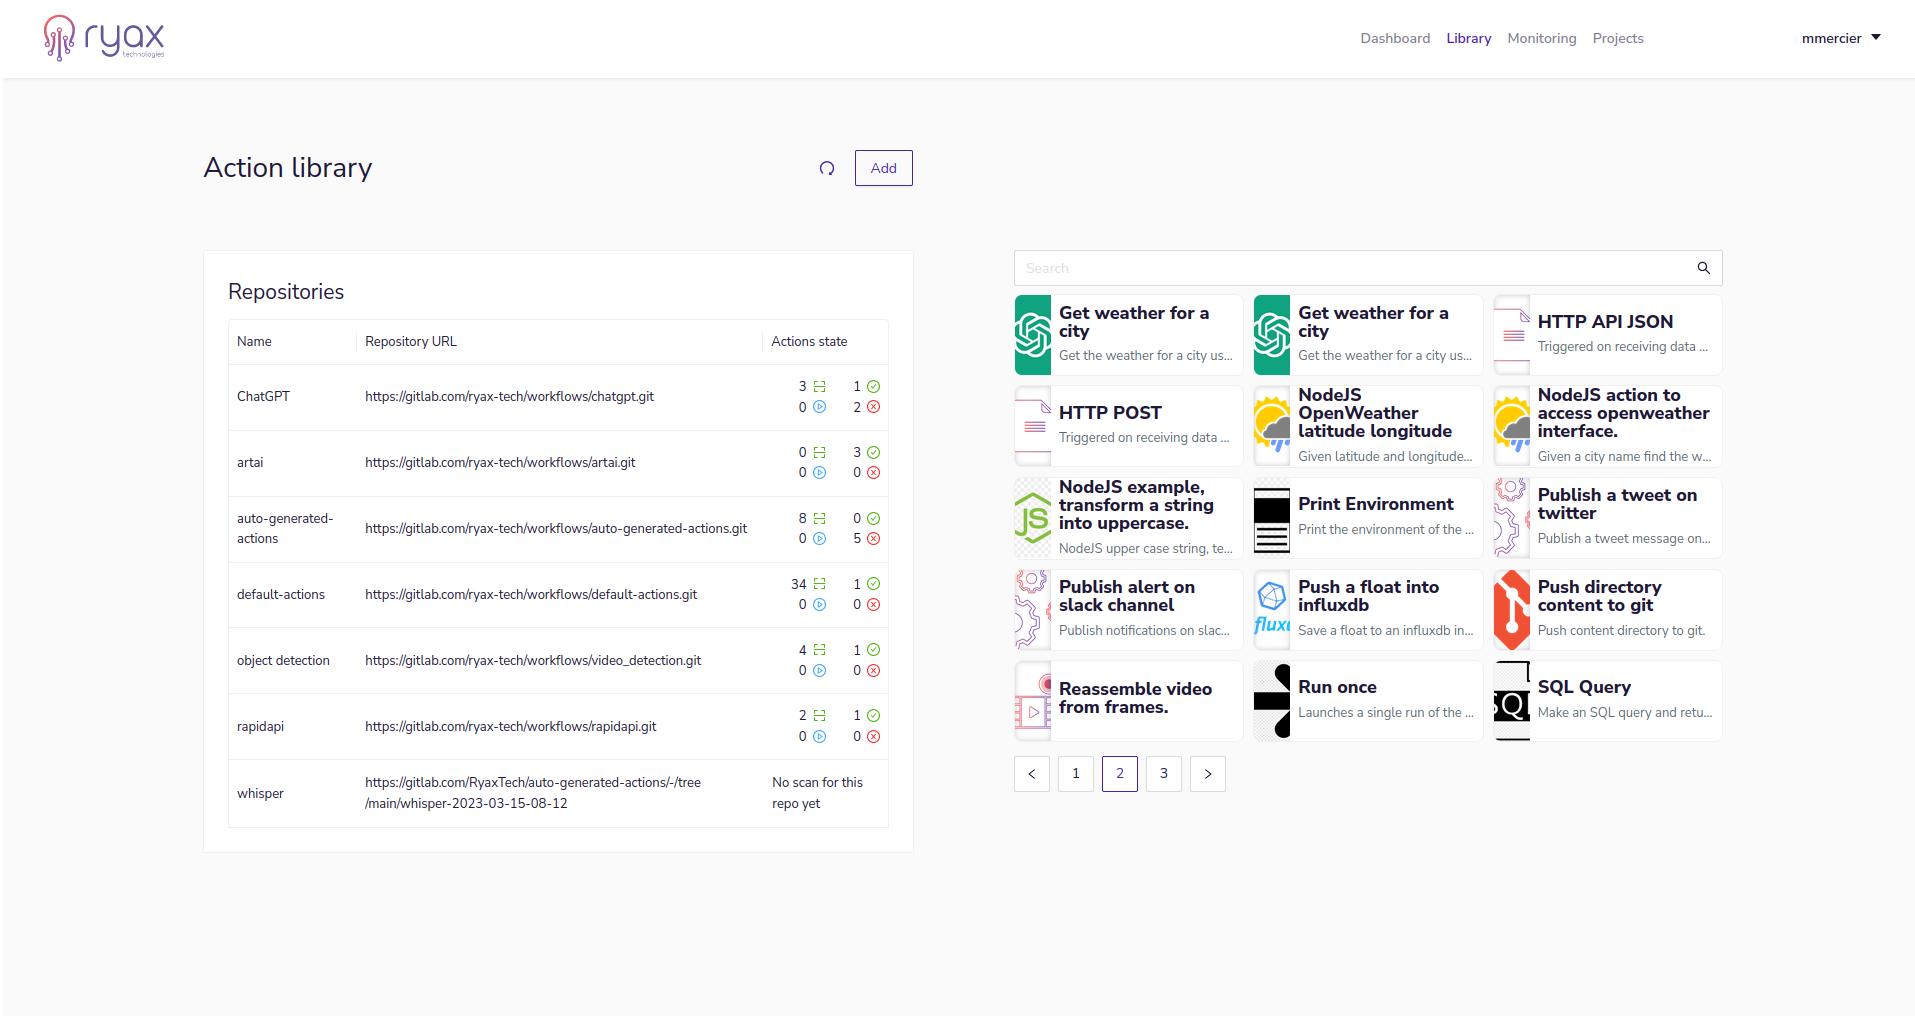Screen dimensions: 1915x1016
Task: Click the HTTP POST document icon
Action: click(1033, 426)
